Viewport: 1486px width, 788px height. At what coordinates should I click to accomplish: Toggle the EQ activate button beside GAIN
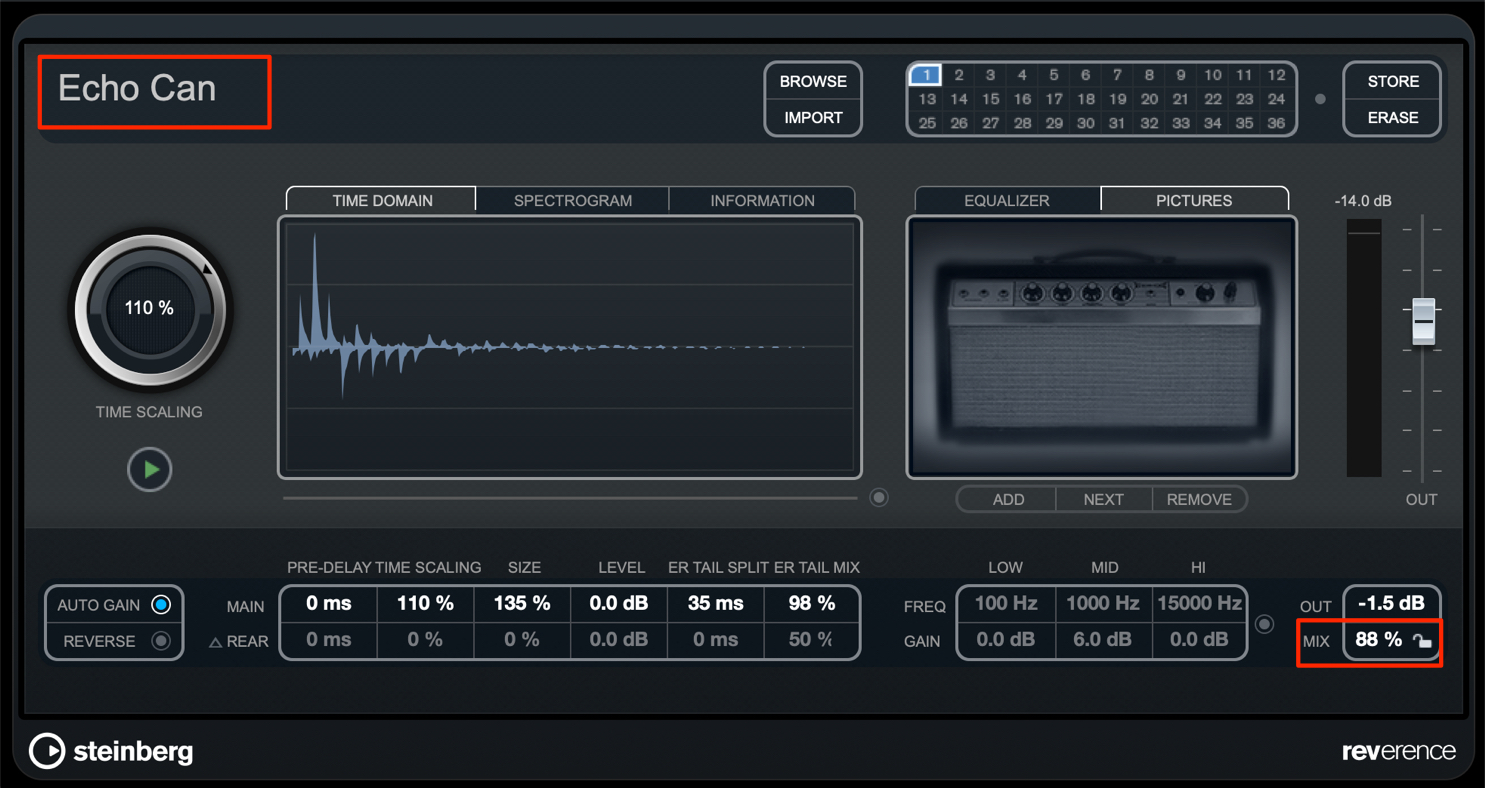click(x=1264, y=624)
